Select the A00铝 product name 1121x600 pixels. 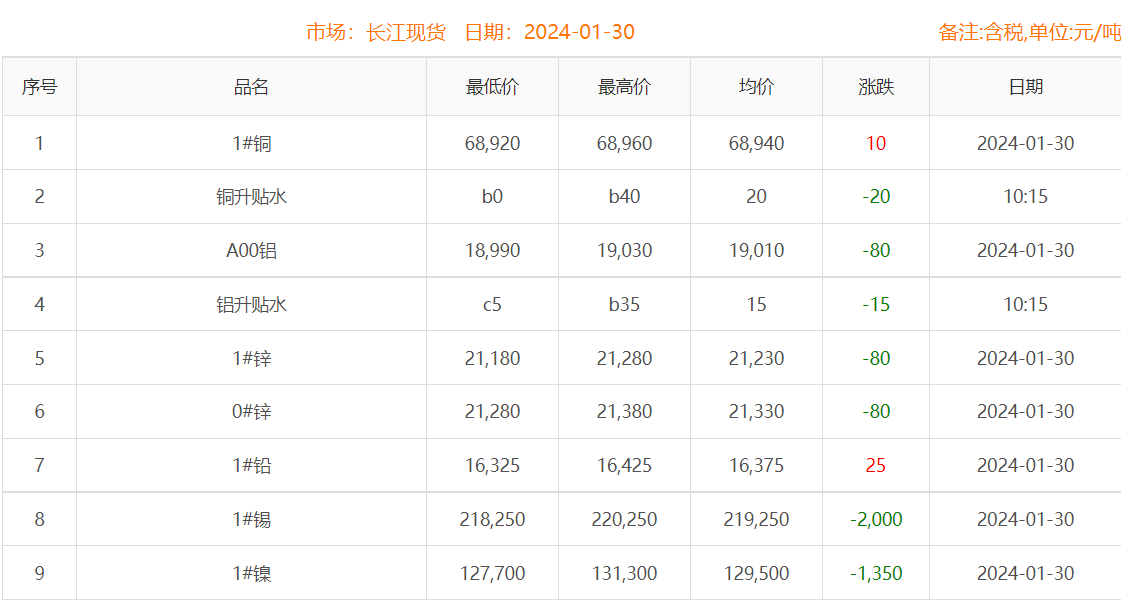tap(250, 250)
